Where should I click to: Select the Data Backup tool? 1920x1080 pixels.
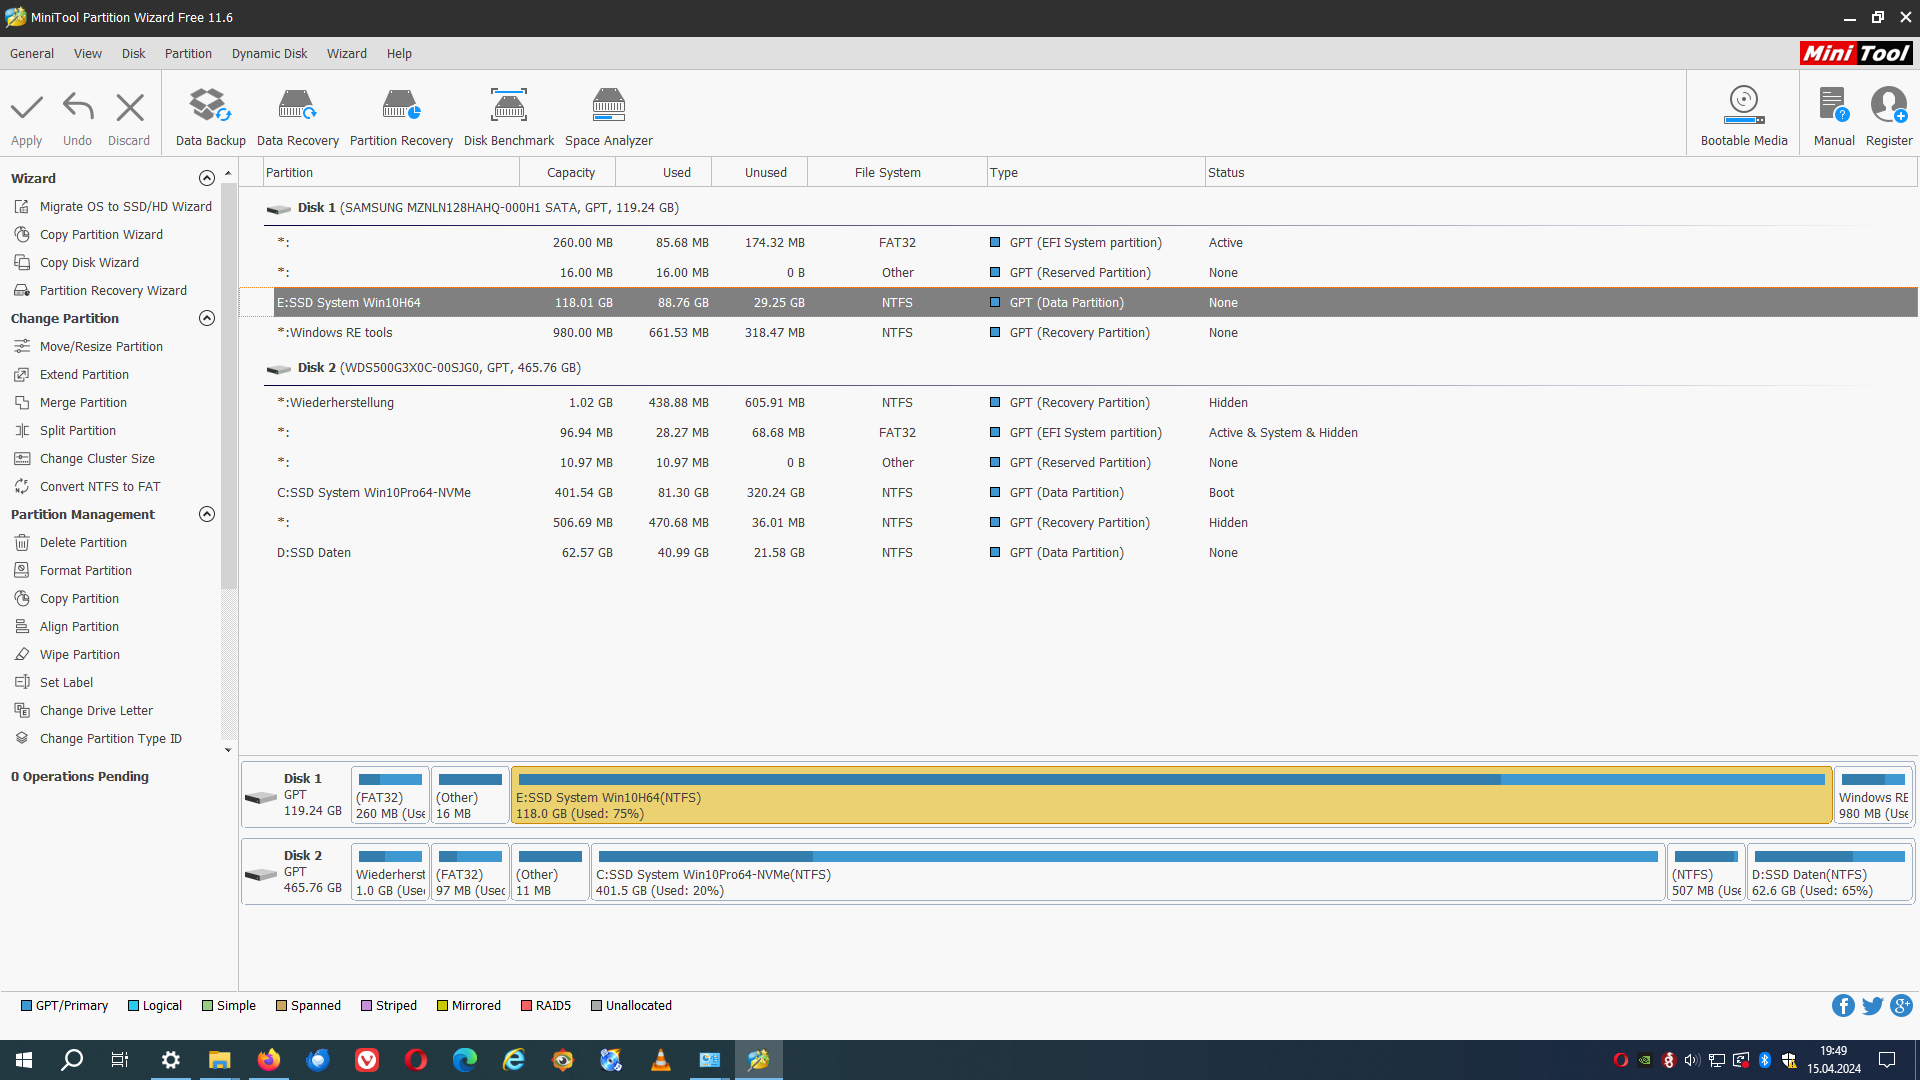coord(210,113)
